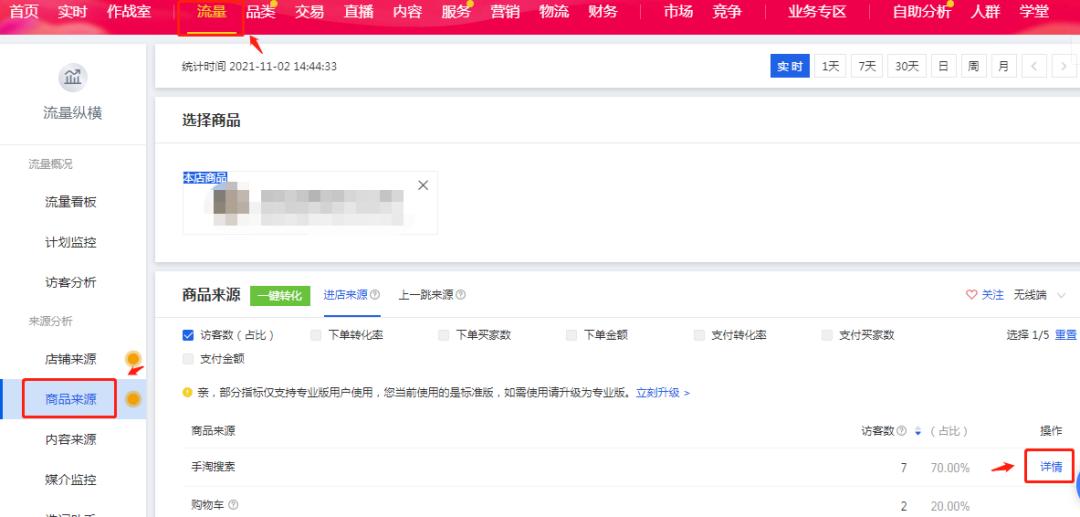Click help icon beside 访客数 column header

click(x=902, y=431)
